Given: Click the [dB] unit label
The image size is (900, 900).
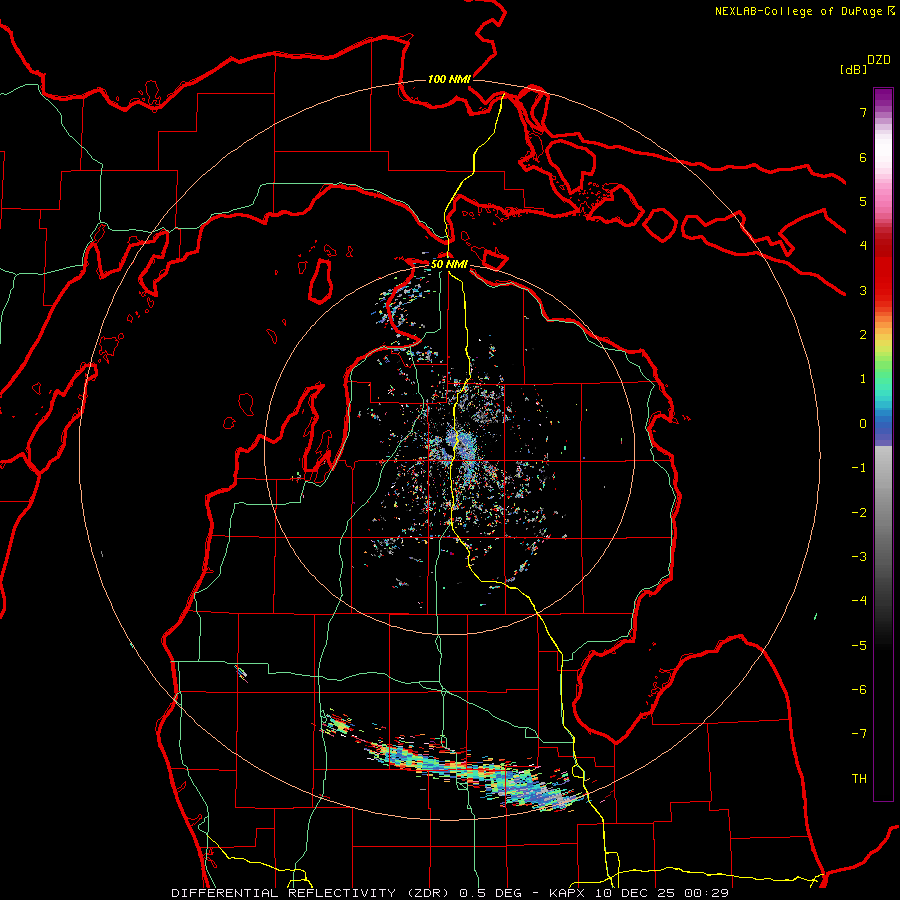Looking at the screenshot, I should coord(854,69).
